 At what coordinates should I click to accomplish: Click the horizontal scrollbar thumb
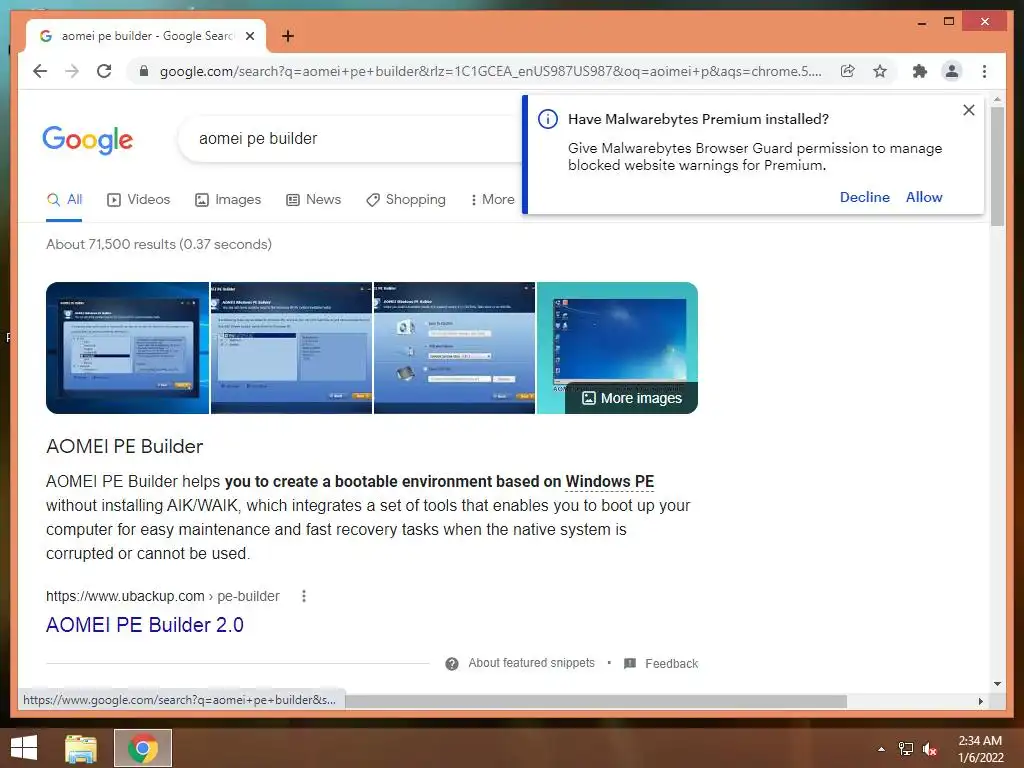[596, 701]
